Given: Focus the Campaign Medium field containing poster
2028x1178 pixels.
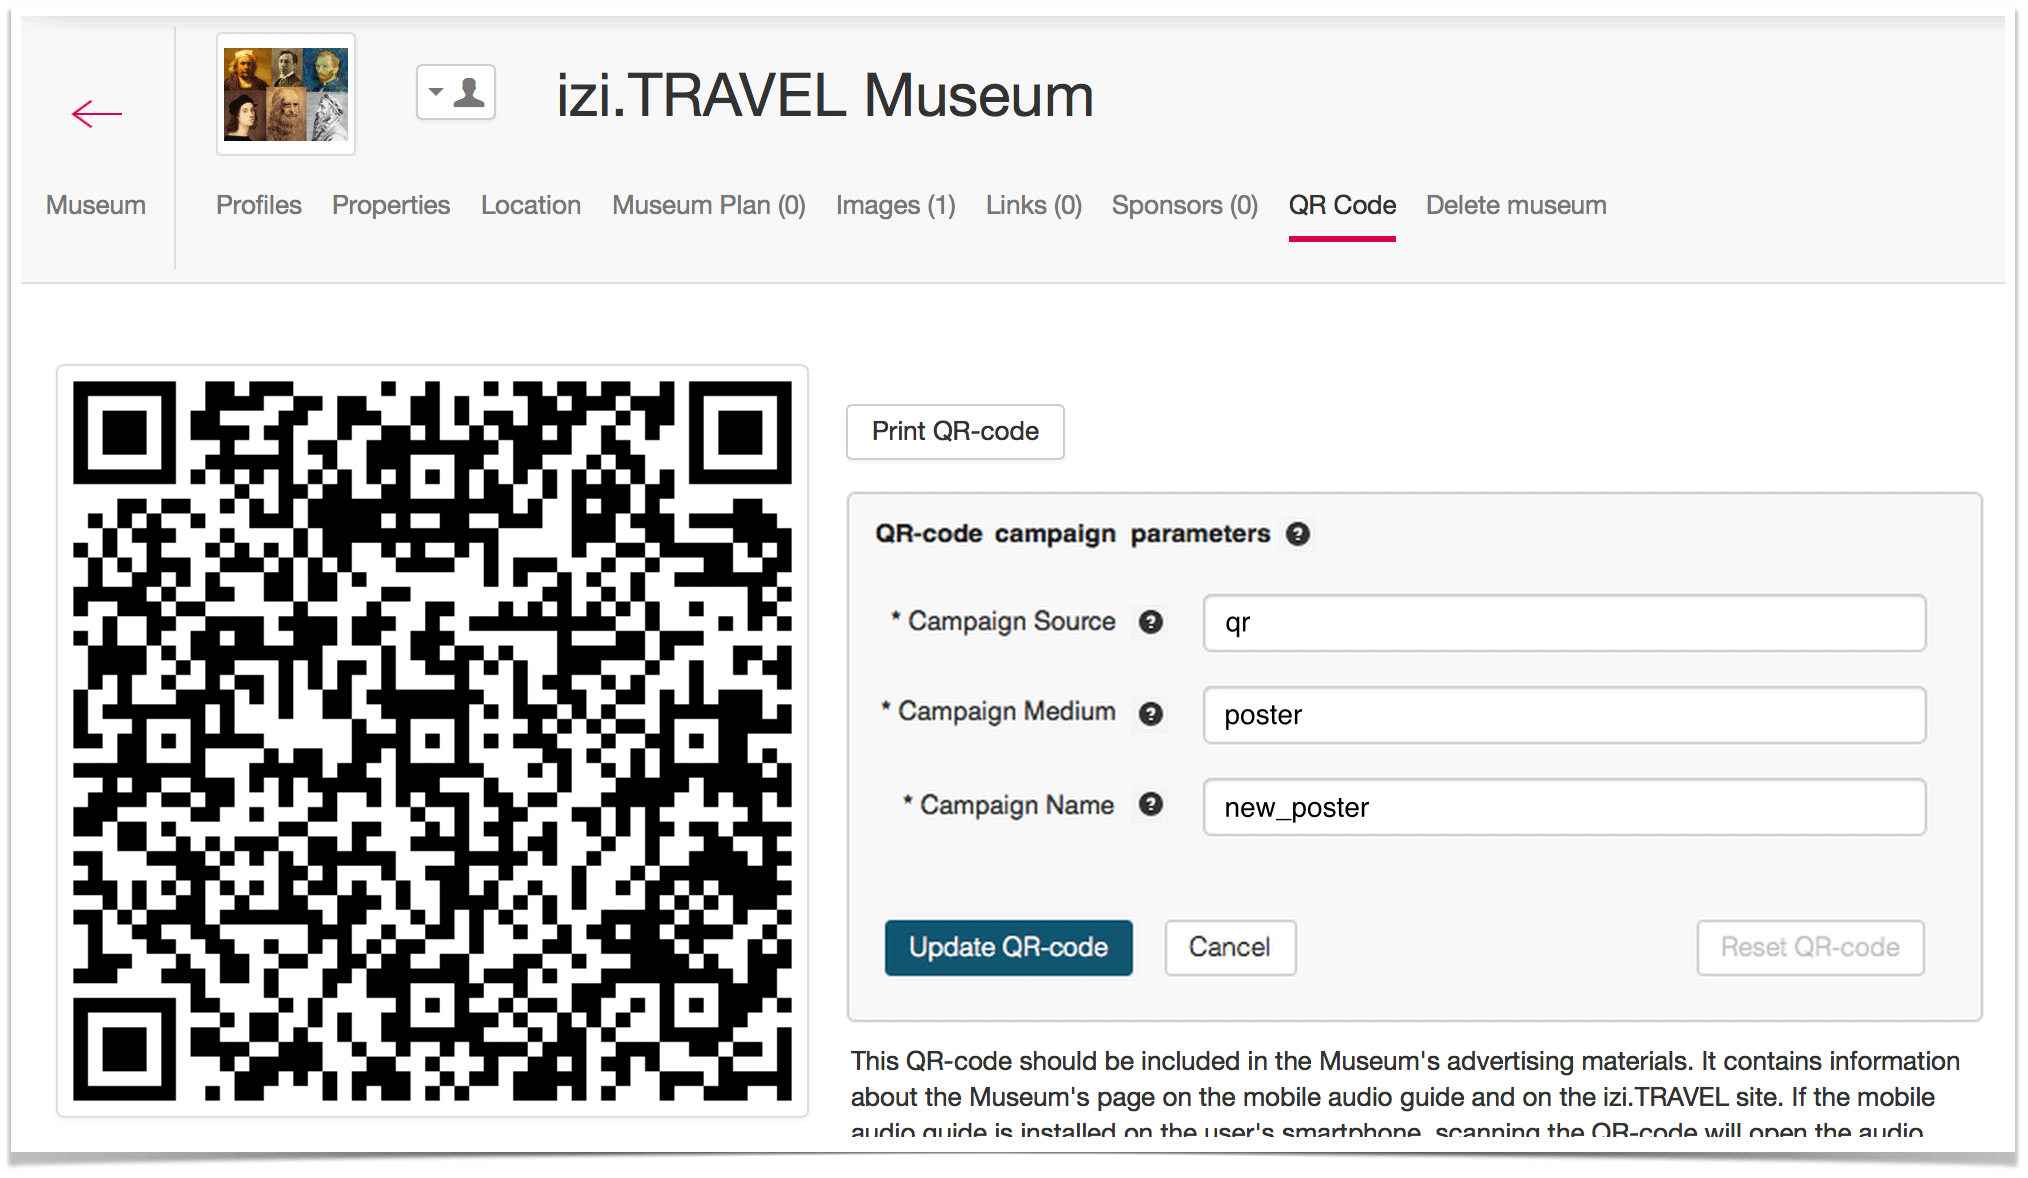Looking at the screenshot, I should coord(1564,715).
